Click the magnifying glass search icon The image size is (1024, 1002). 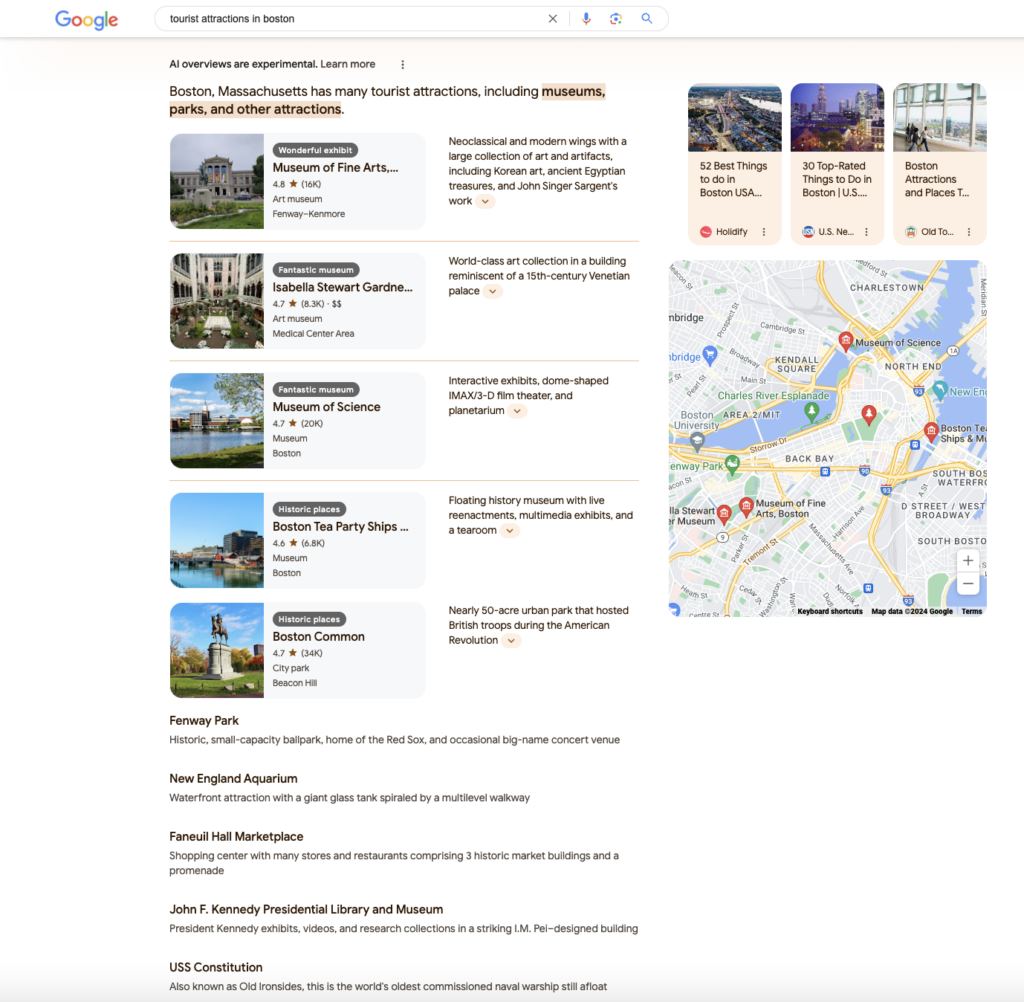tap(647, 18)
